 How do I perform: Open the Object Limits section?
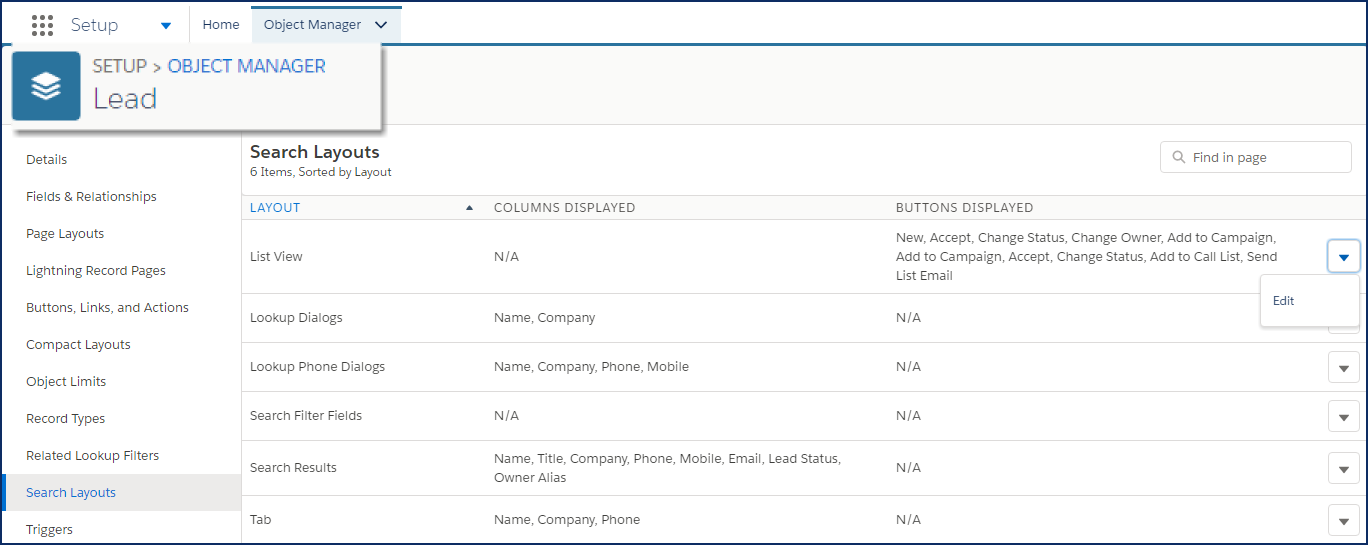66,382
